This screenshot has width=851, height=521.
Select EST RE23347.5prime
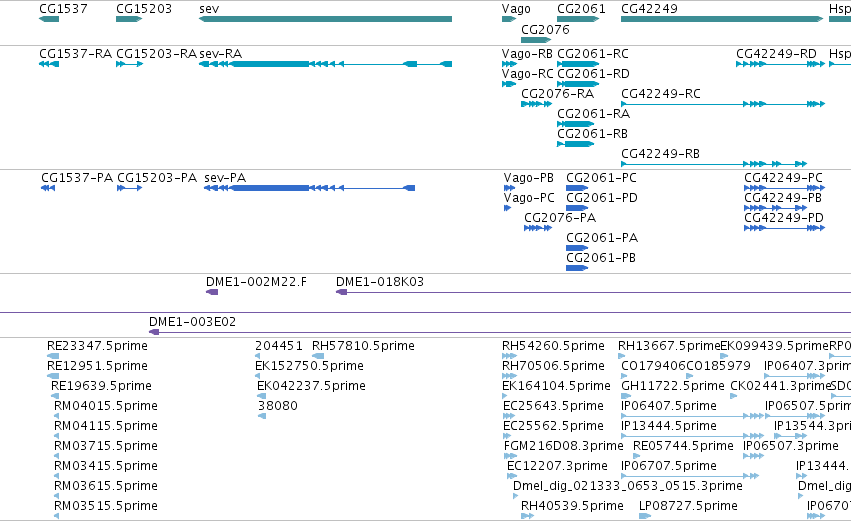click(x=53, y=357)
